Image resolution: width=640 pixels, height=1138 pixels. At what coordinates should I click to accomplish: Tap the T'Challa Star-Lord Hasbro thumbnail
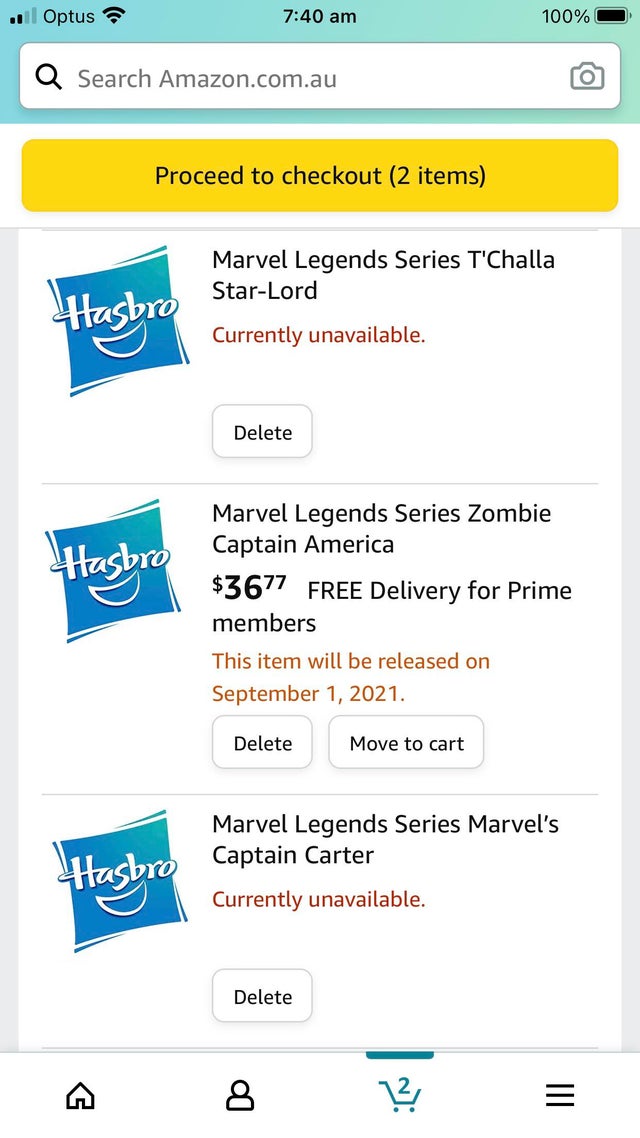tap(114, 320)
